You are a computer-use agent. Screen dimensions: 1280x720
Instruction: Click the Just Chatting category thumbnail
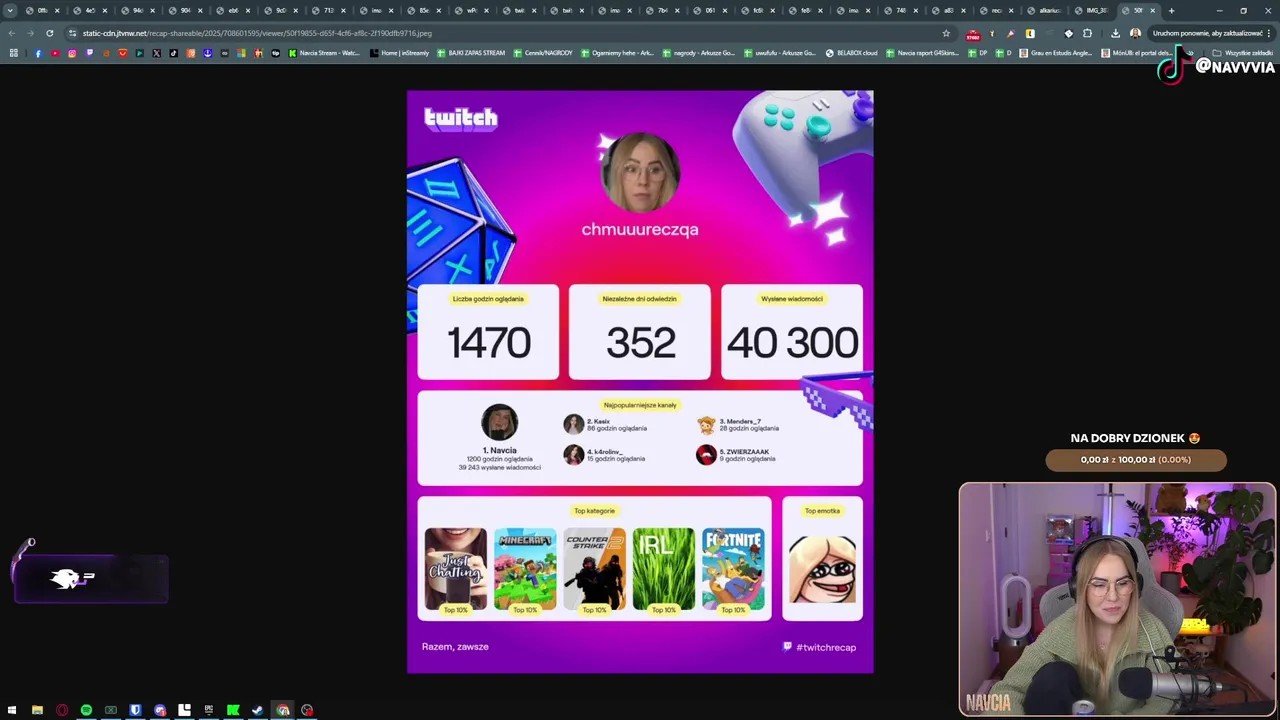[x=456, y=568]
